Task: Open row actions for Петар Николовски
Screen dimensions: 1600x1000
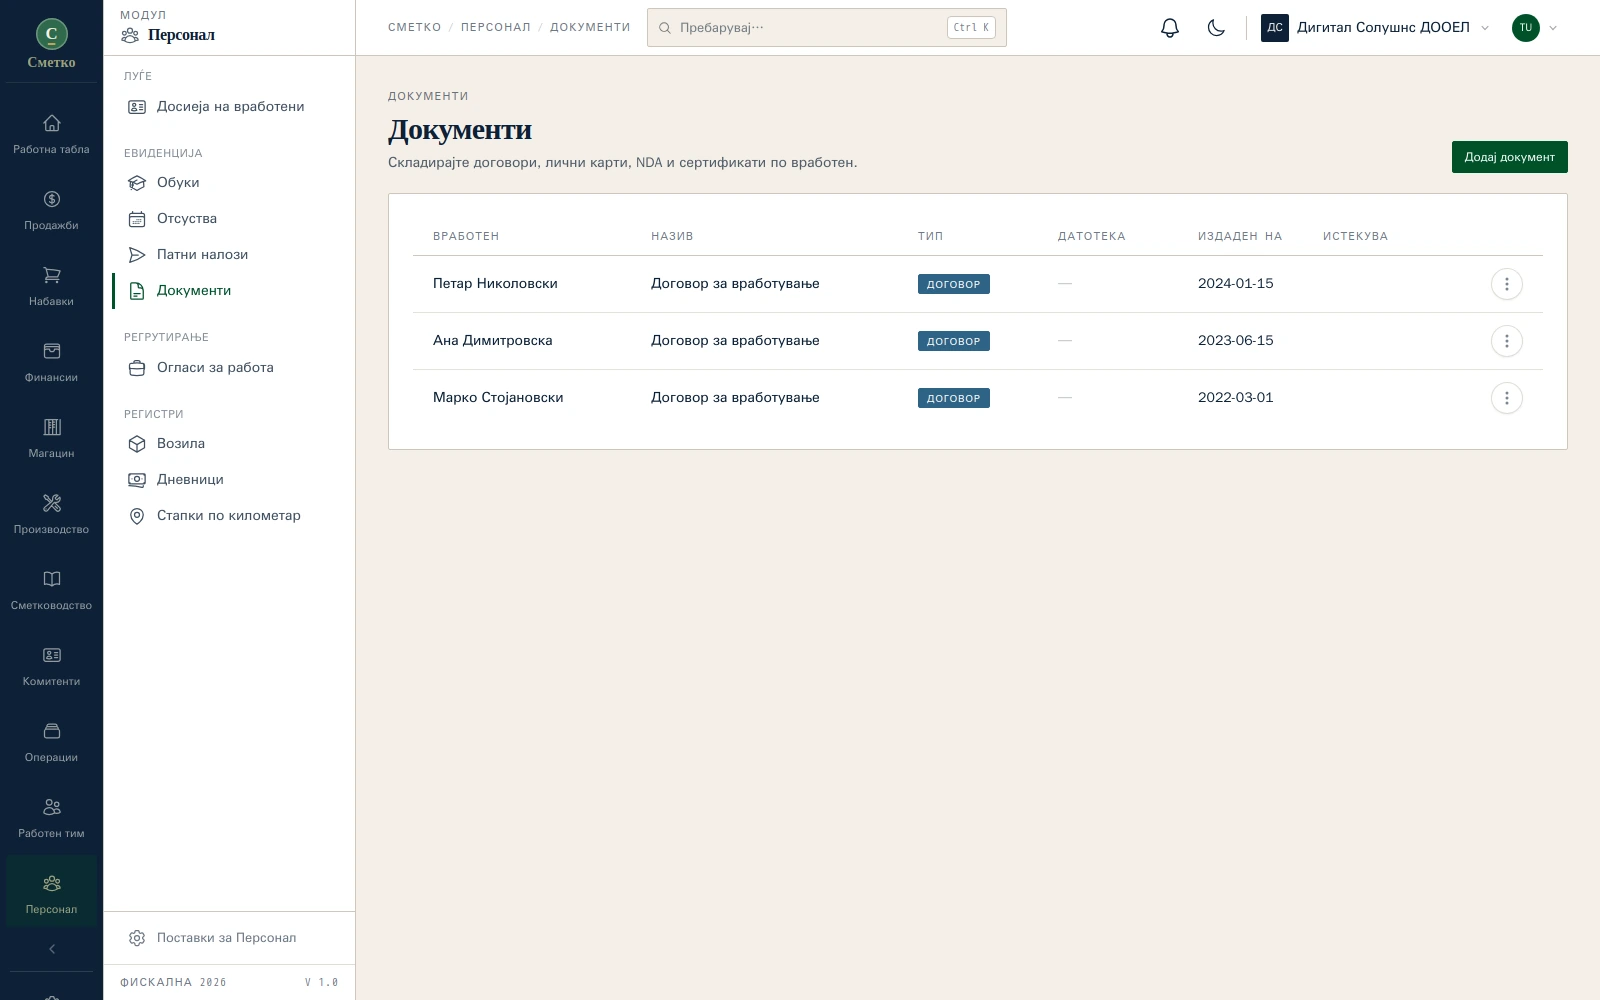Action: 1506,284
